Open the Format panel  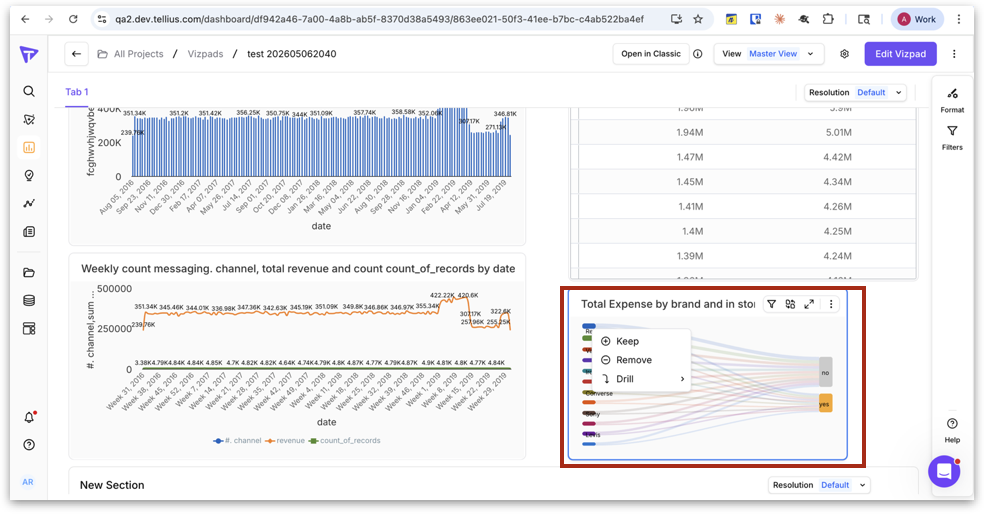952,100
